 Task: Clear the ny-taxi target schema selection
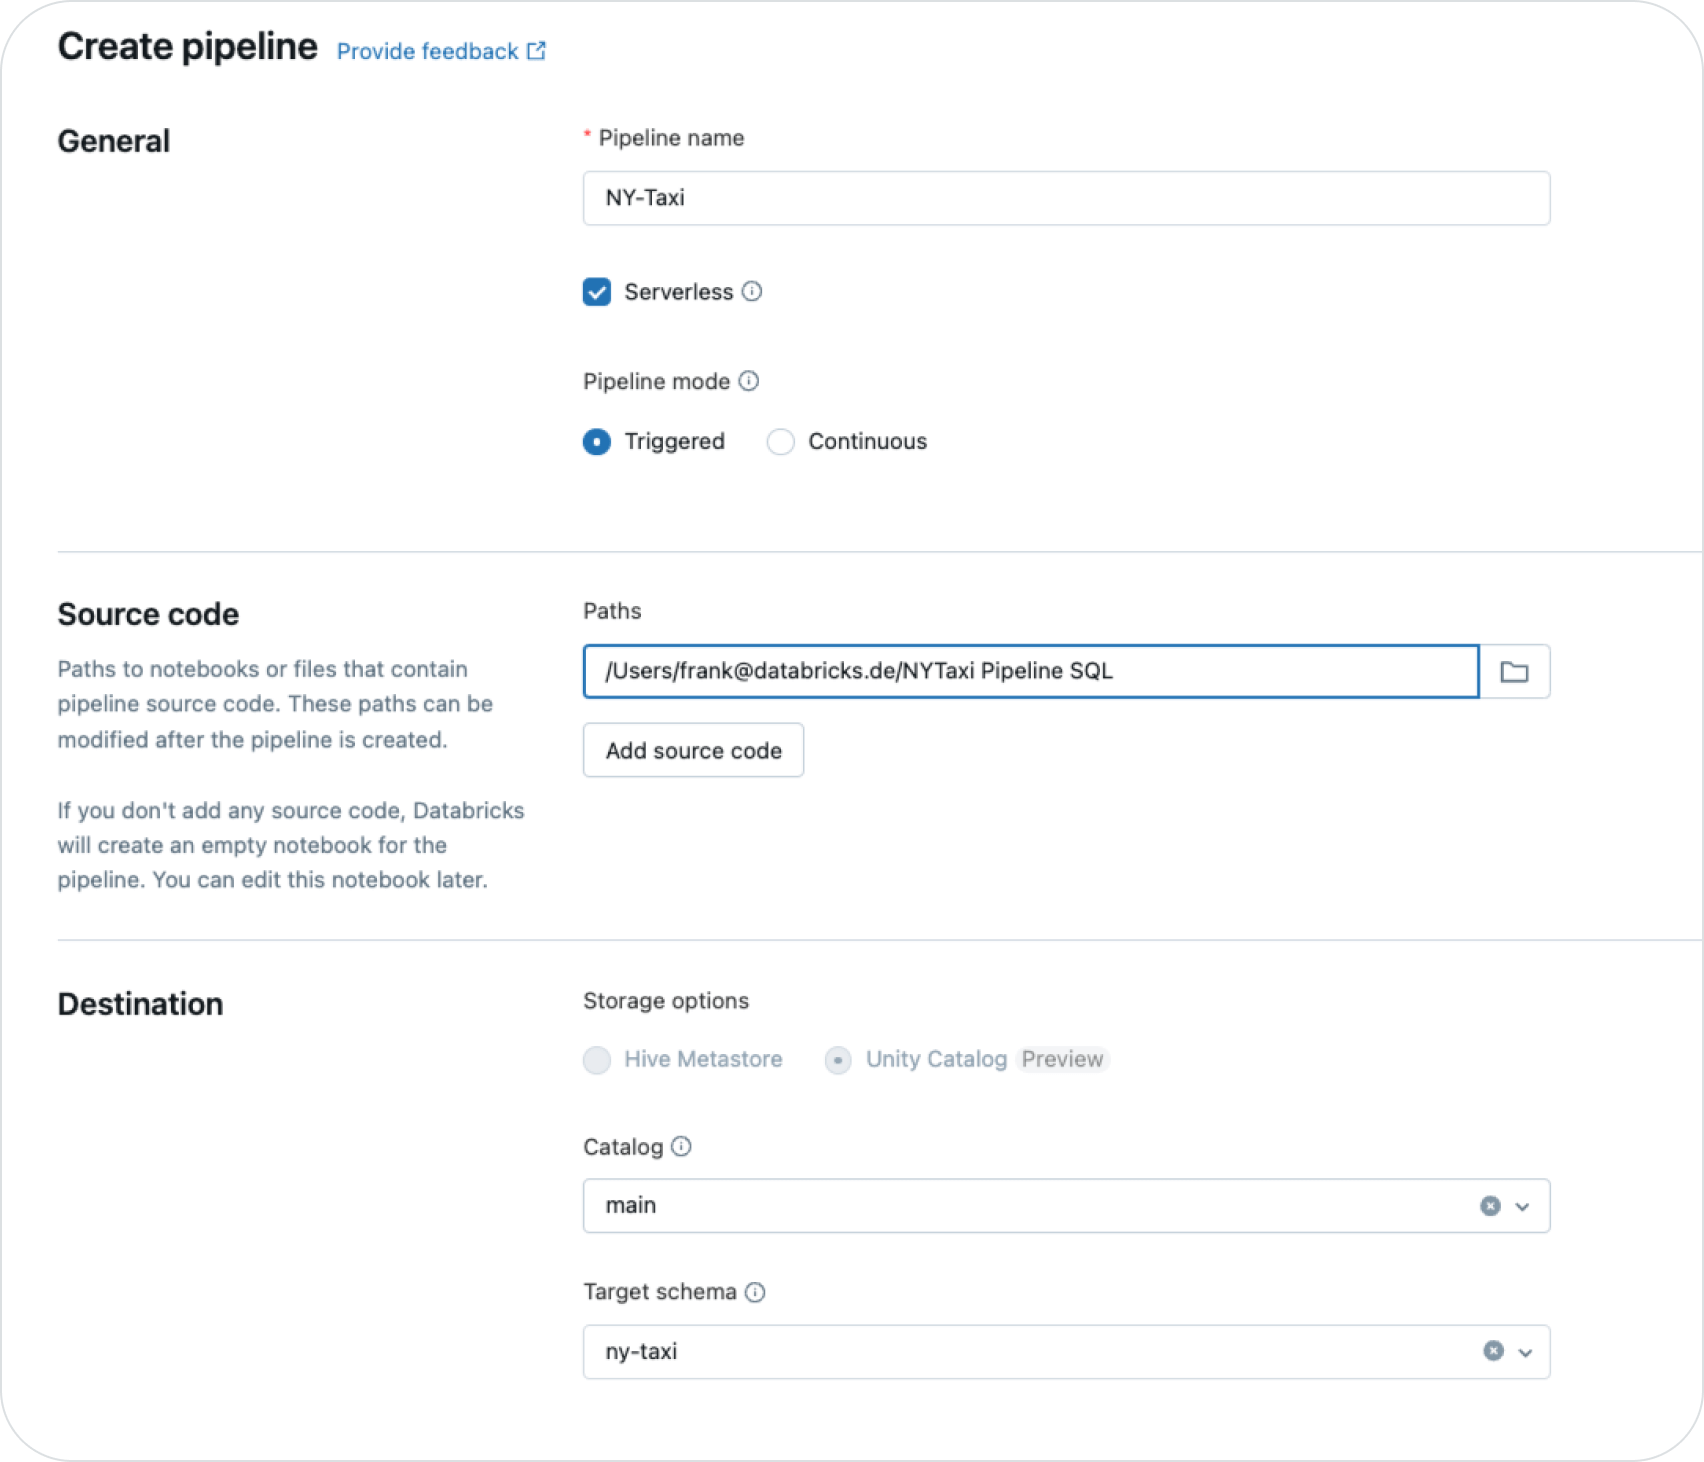(x=1493, y=1351)
